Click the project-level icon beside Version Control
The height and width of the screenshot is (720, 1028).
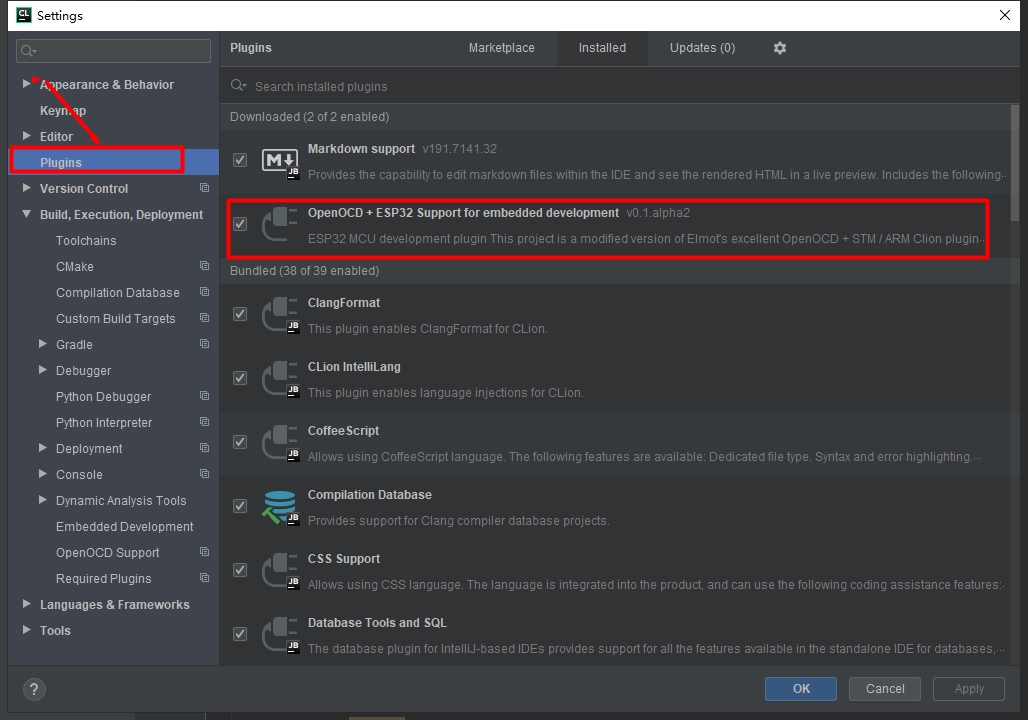[x=205, y=188]
